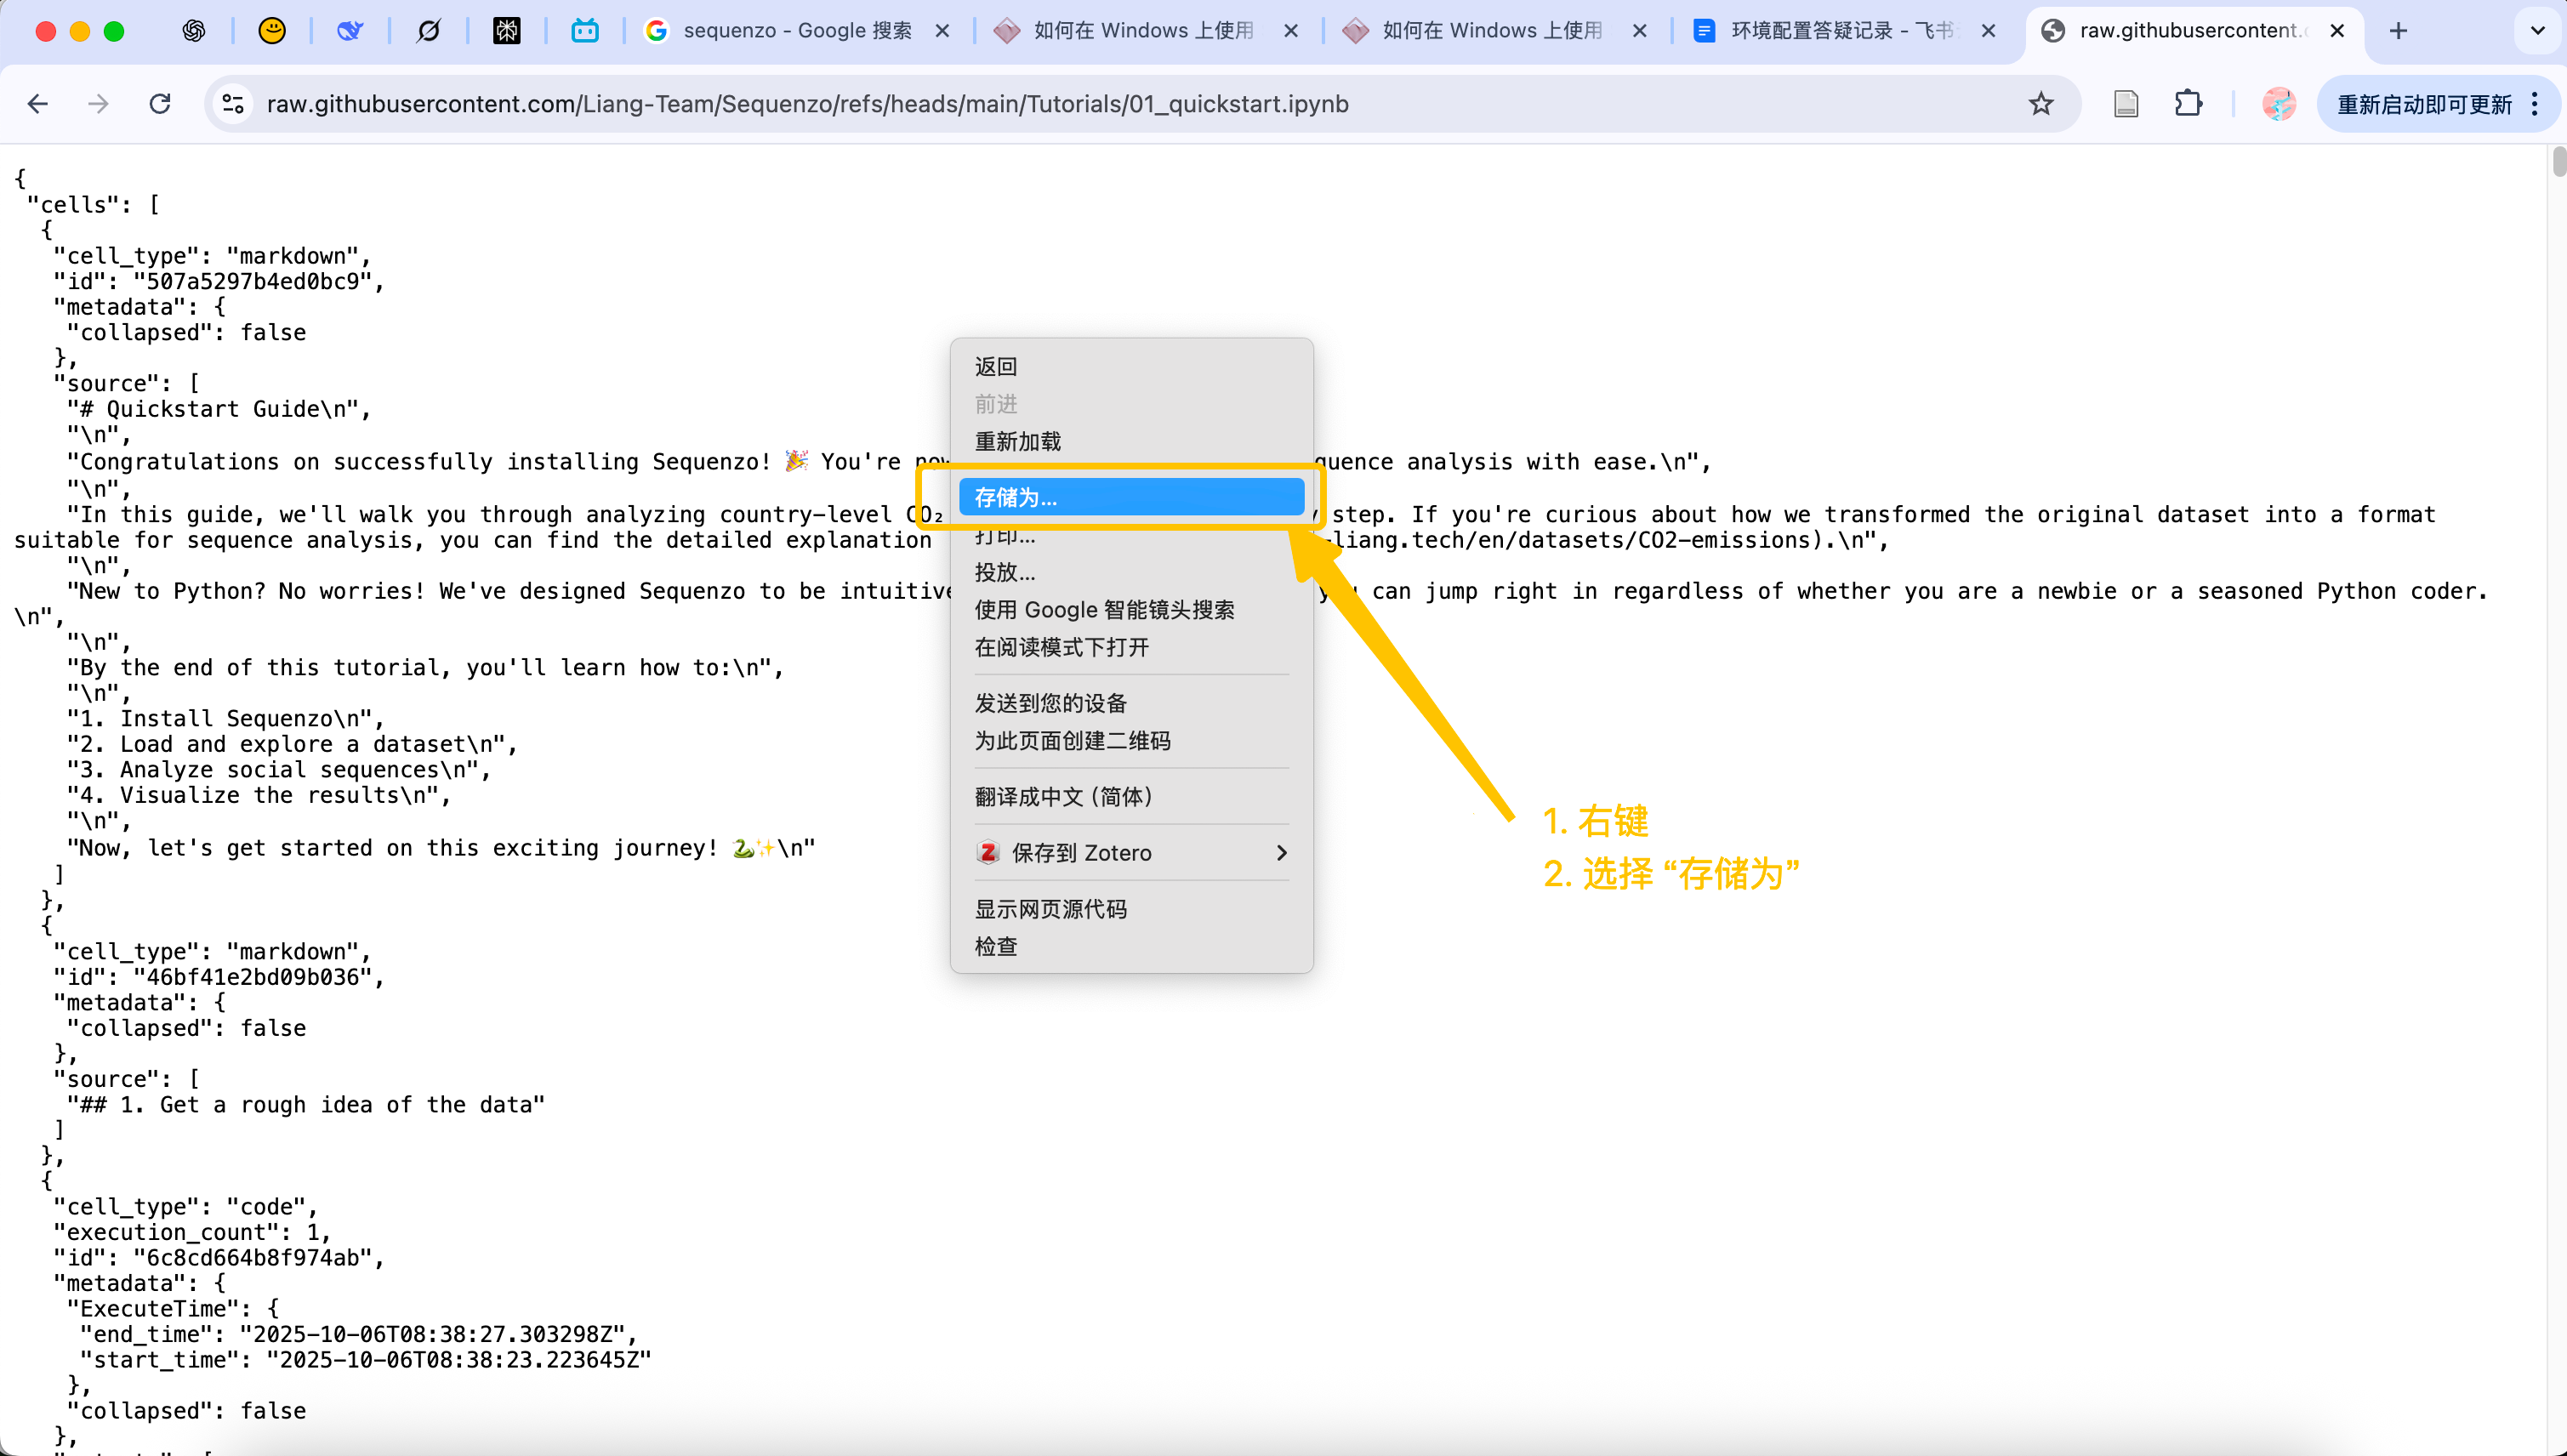Click the browser back arrow icon

tap(38, 104)
